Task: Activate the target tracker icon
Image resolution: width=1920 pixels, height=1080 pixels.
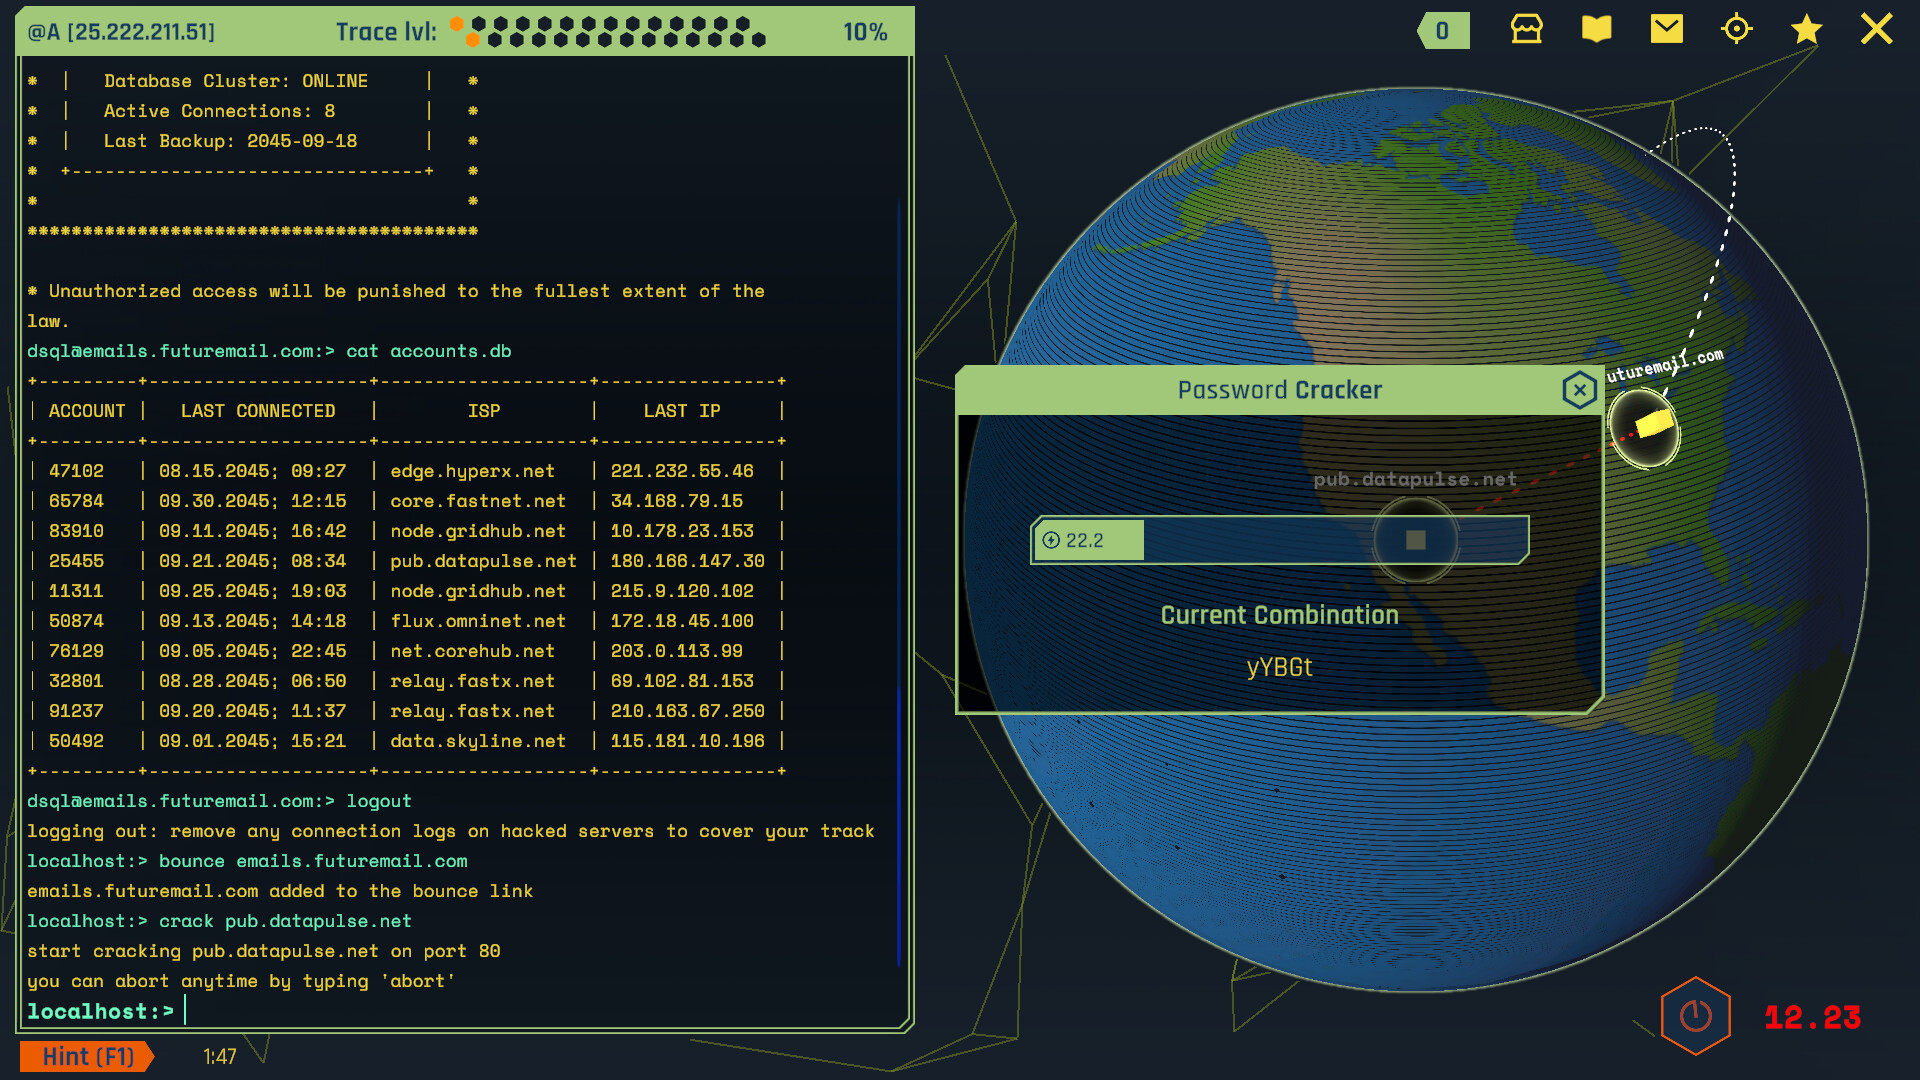Action: (x=1736, y=30)
